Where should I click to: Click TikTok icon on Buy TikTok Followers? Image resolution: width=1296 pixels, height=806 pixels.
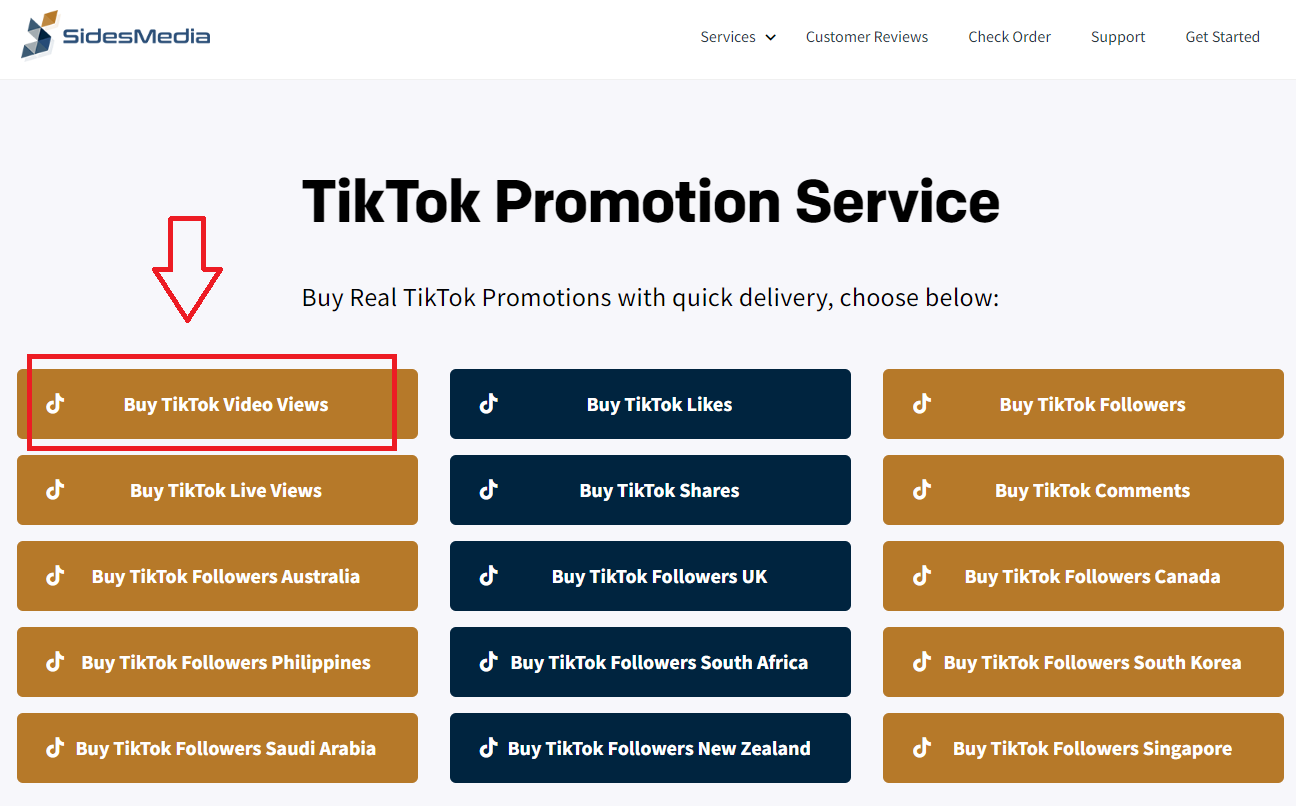pyautogui.click(x=922, y=404)
